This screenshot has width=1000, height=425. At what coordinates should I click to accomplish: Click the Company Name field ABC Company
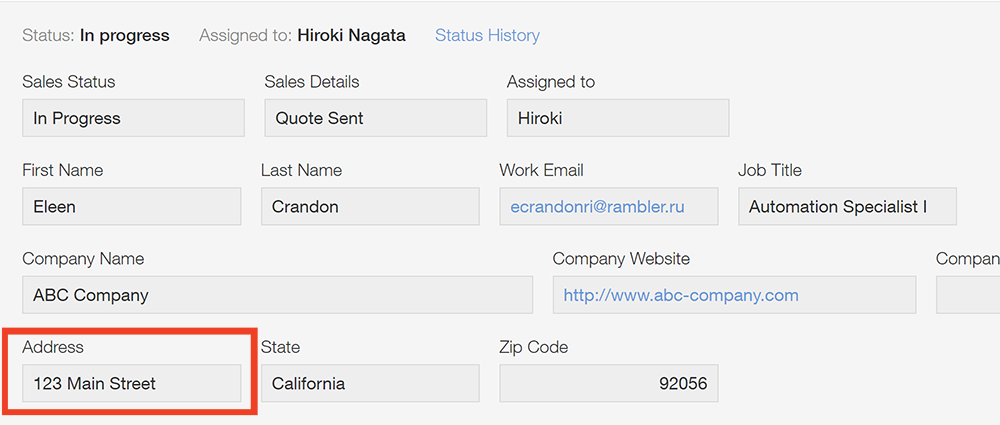pos(277,295)
